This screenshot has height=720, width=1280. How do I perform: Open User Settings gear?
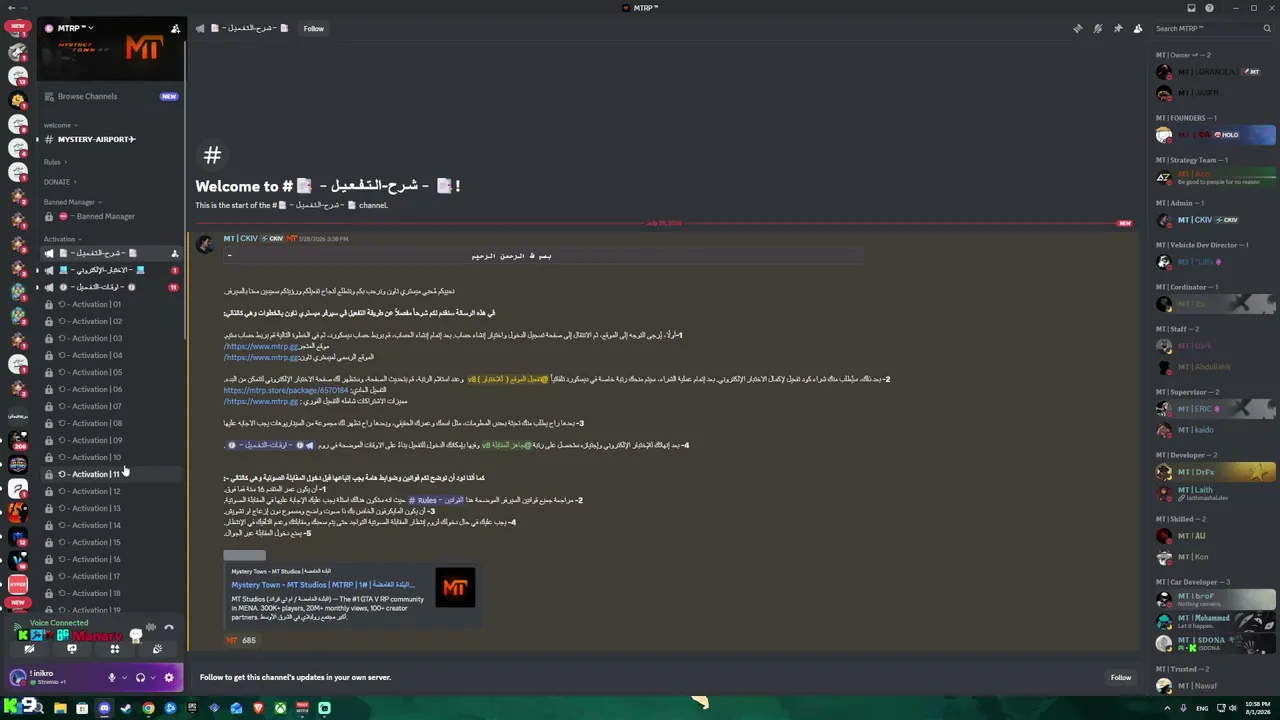point(168,677)
